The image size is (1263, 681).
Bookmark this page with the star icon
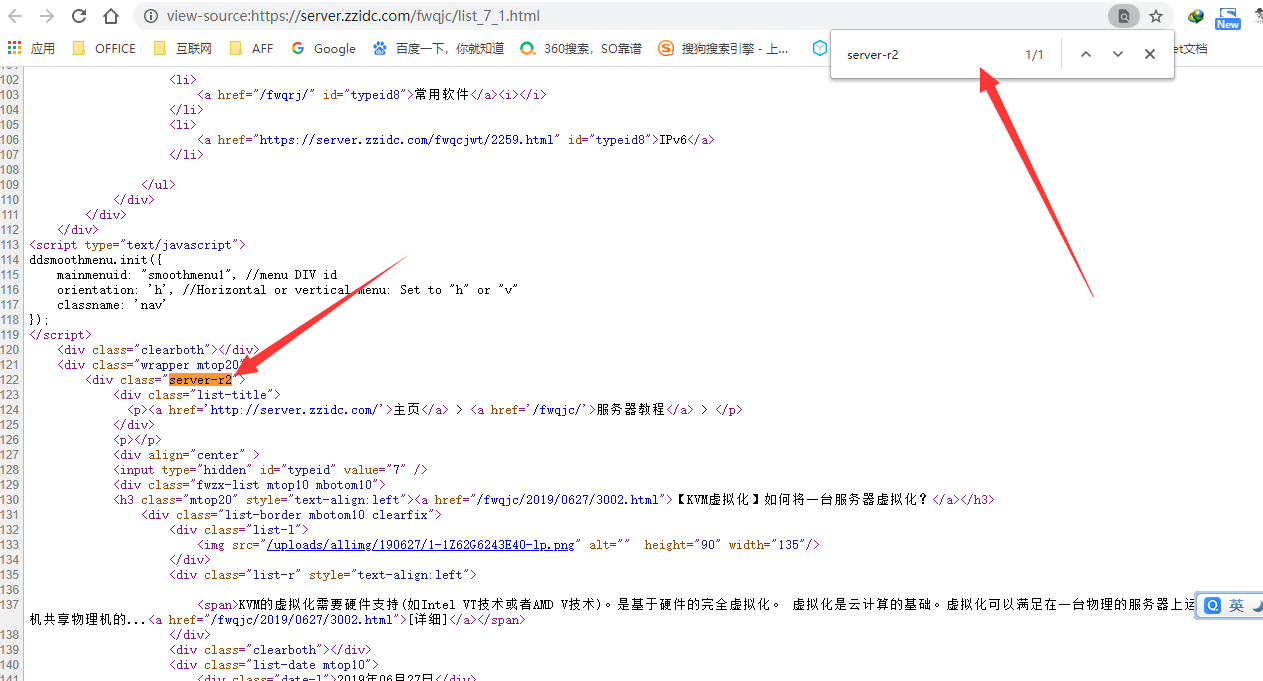pos(1156,16)
